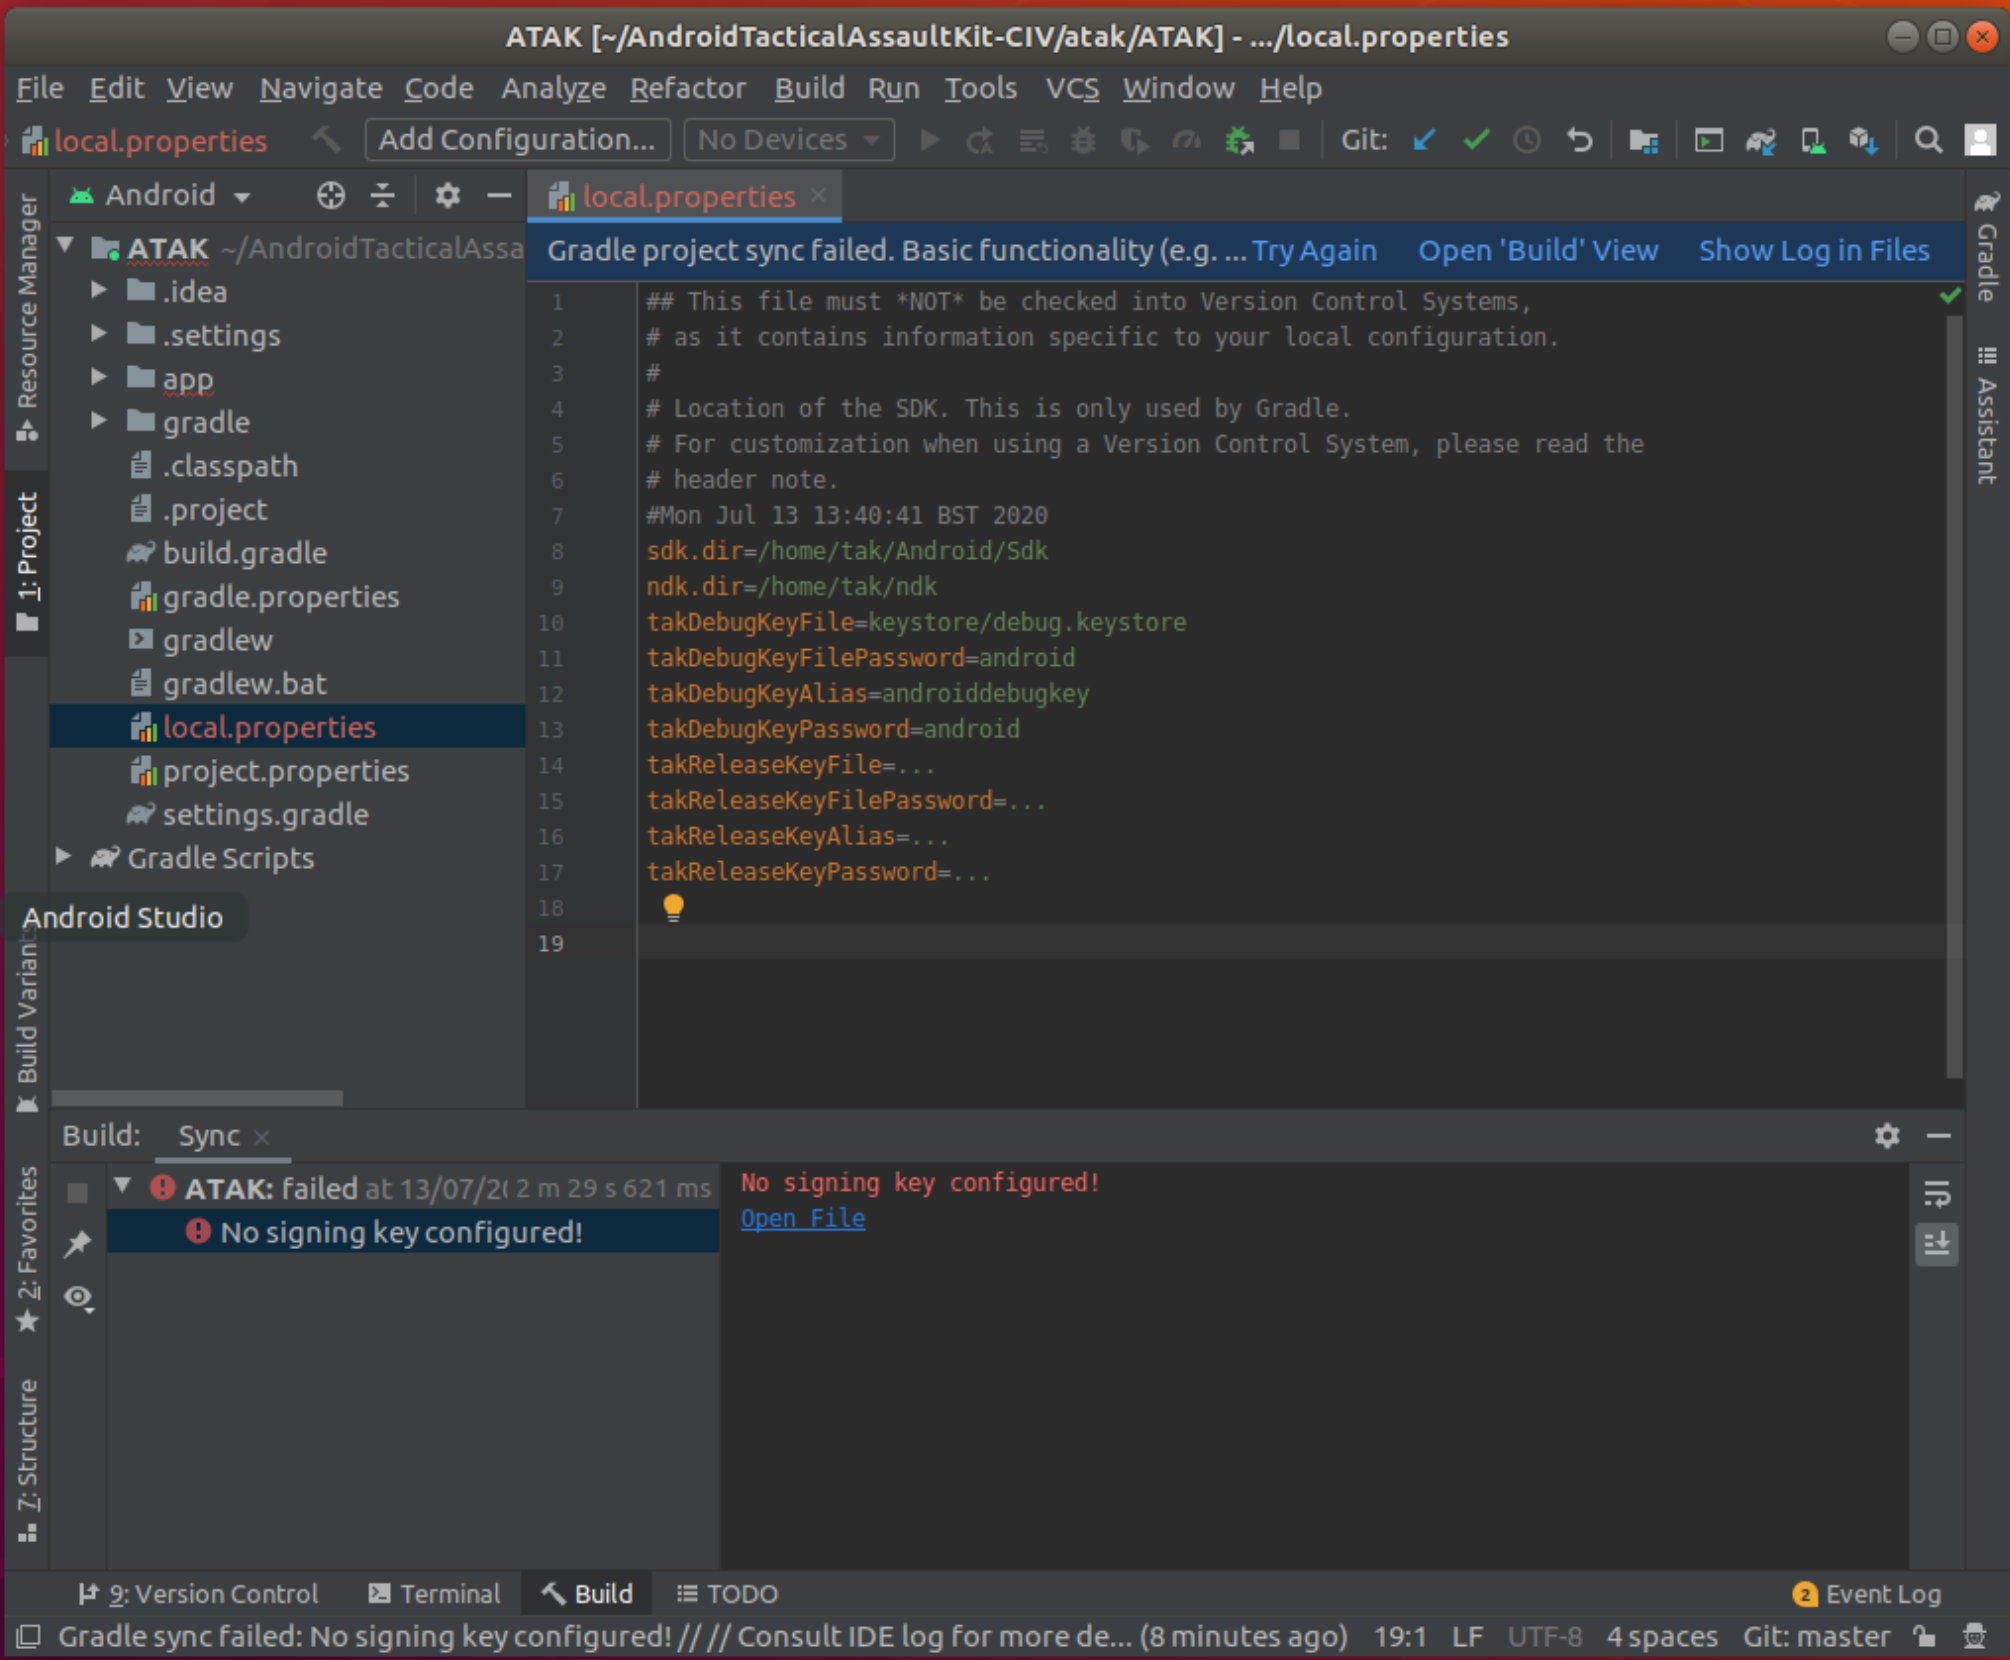The height and width of the screenshot is (1660, 2010).
Task: Switch to Terminal tab
Action: click(434, 1594)
